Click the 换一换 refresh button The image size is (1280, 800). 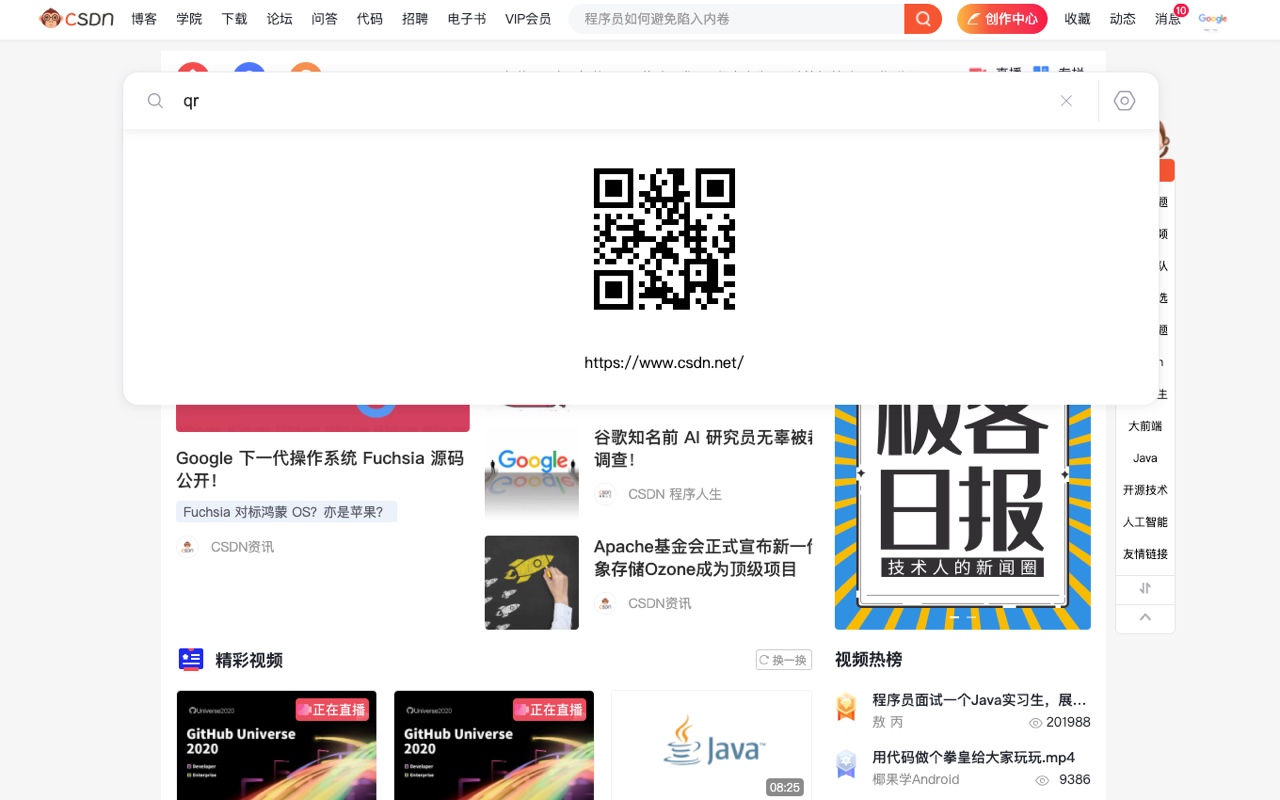(784, 660)
